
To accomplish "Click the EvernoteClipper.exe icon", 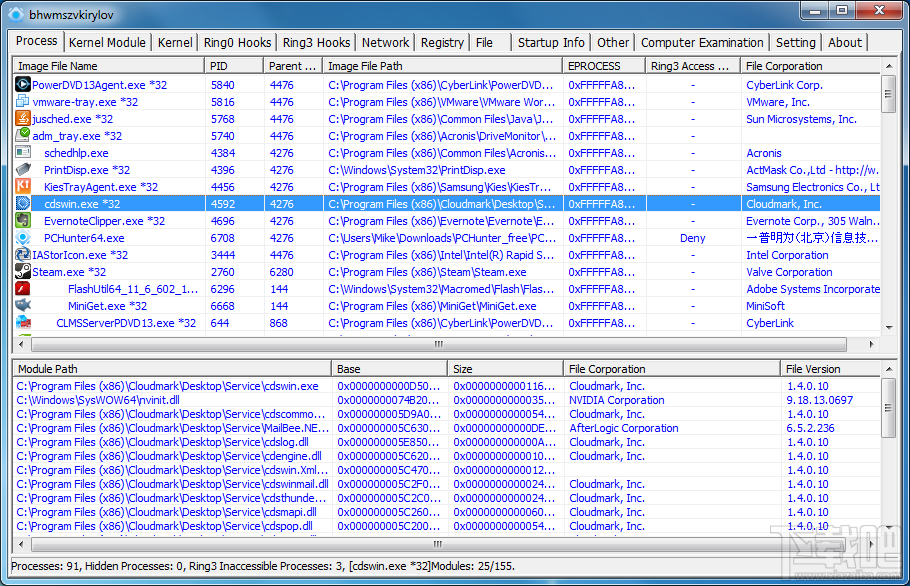I will pyautogui.click(x=23, y=220).
